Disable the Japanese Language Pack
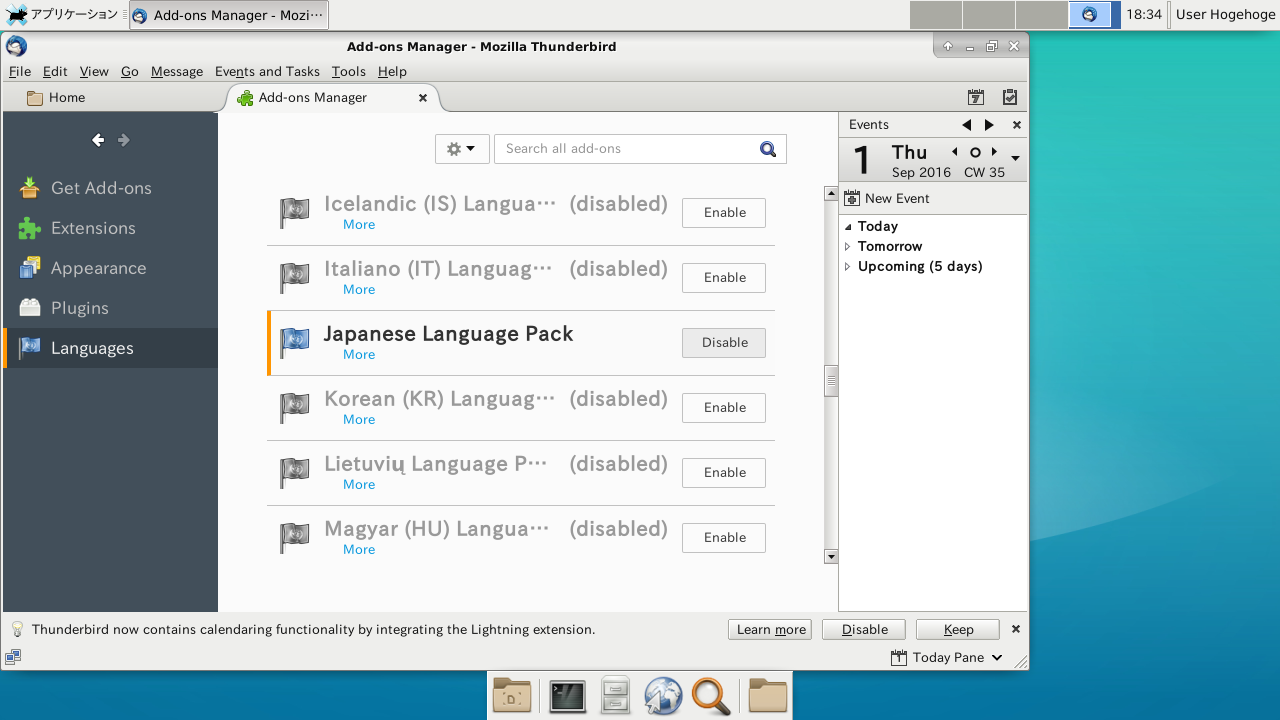The width and height of the screenshot is (1280, 720). point(724,343)
